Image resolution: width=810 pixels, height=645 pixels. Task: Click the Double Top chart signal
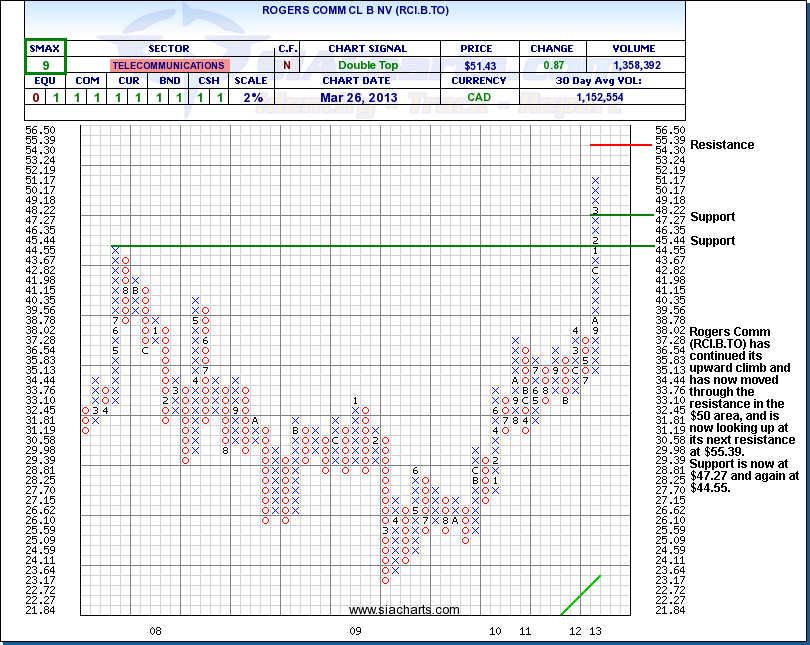[x=367, y=65]
